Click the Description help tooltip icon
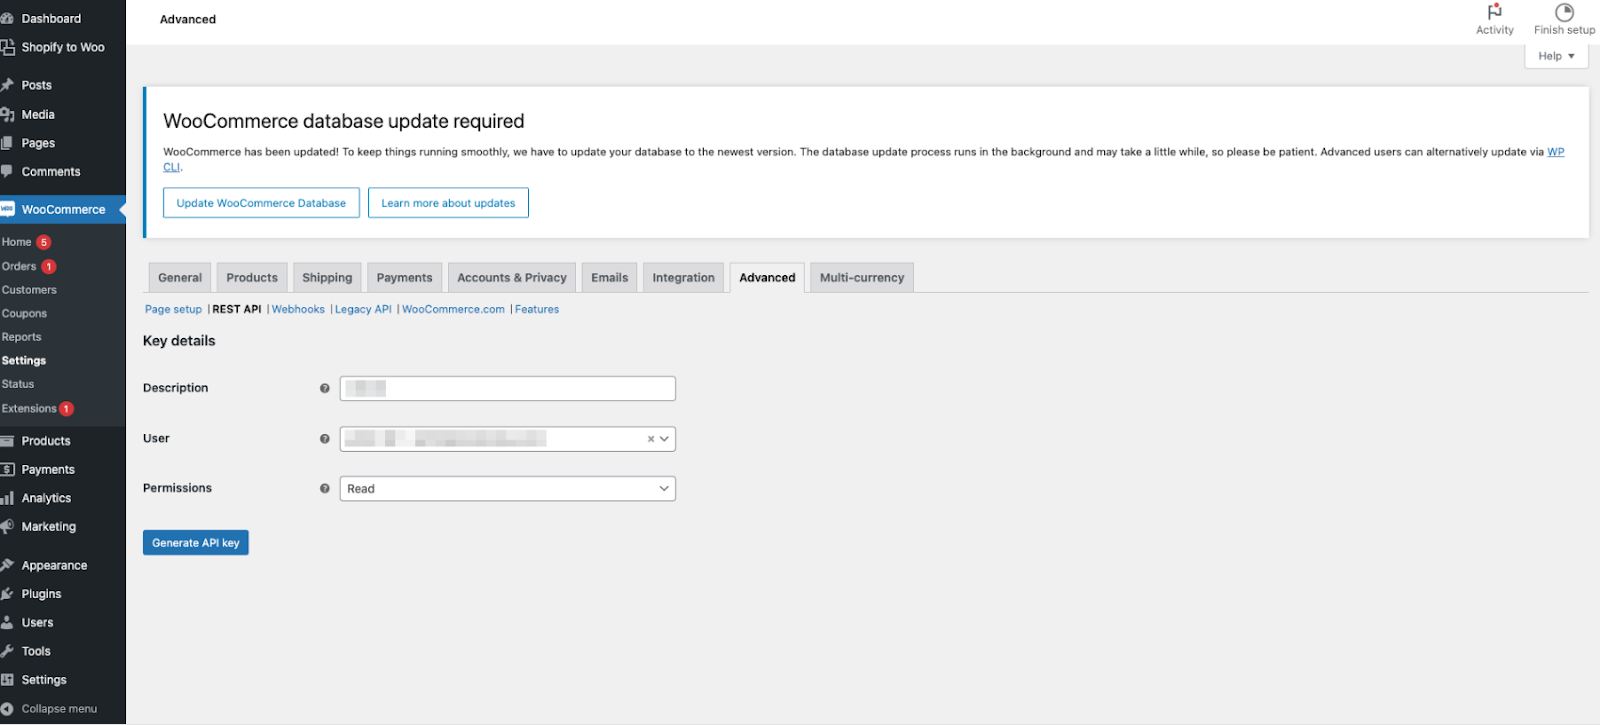This screenshot has height=725, width=1600. tap(325, 388)
